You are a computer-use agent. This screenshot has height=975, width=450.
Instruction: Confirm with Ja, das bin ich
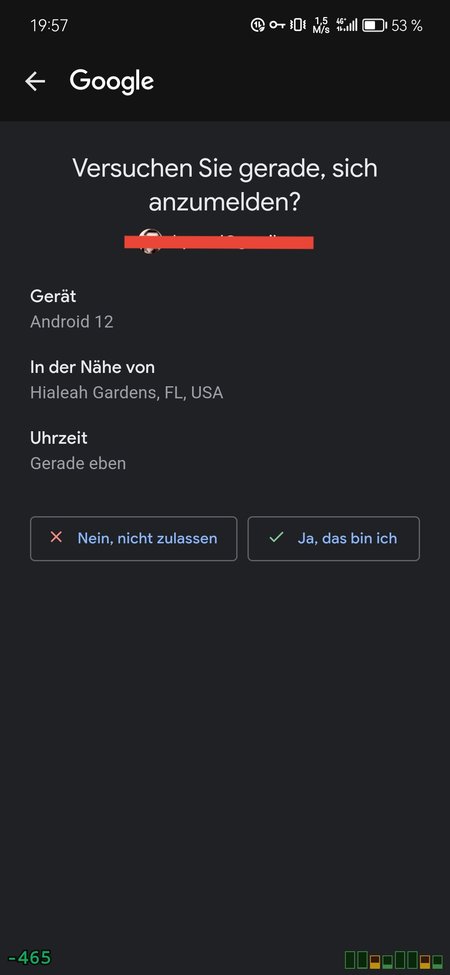click(334, 538)
